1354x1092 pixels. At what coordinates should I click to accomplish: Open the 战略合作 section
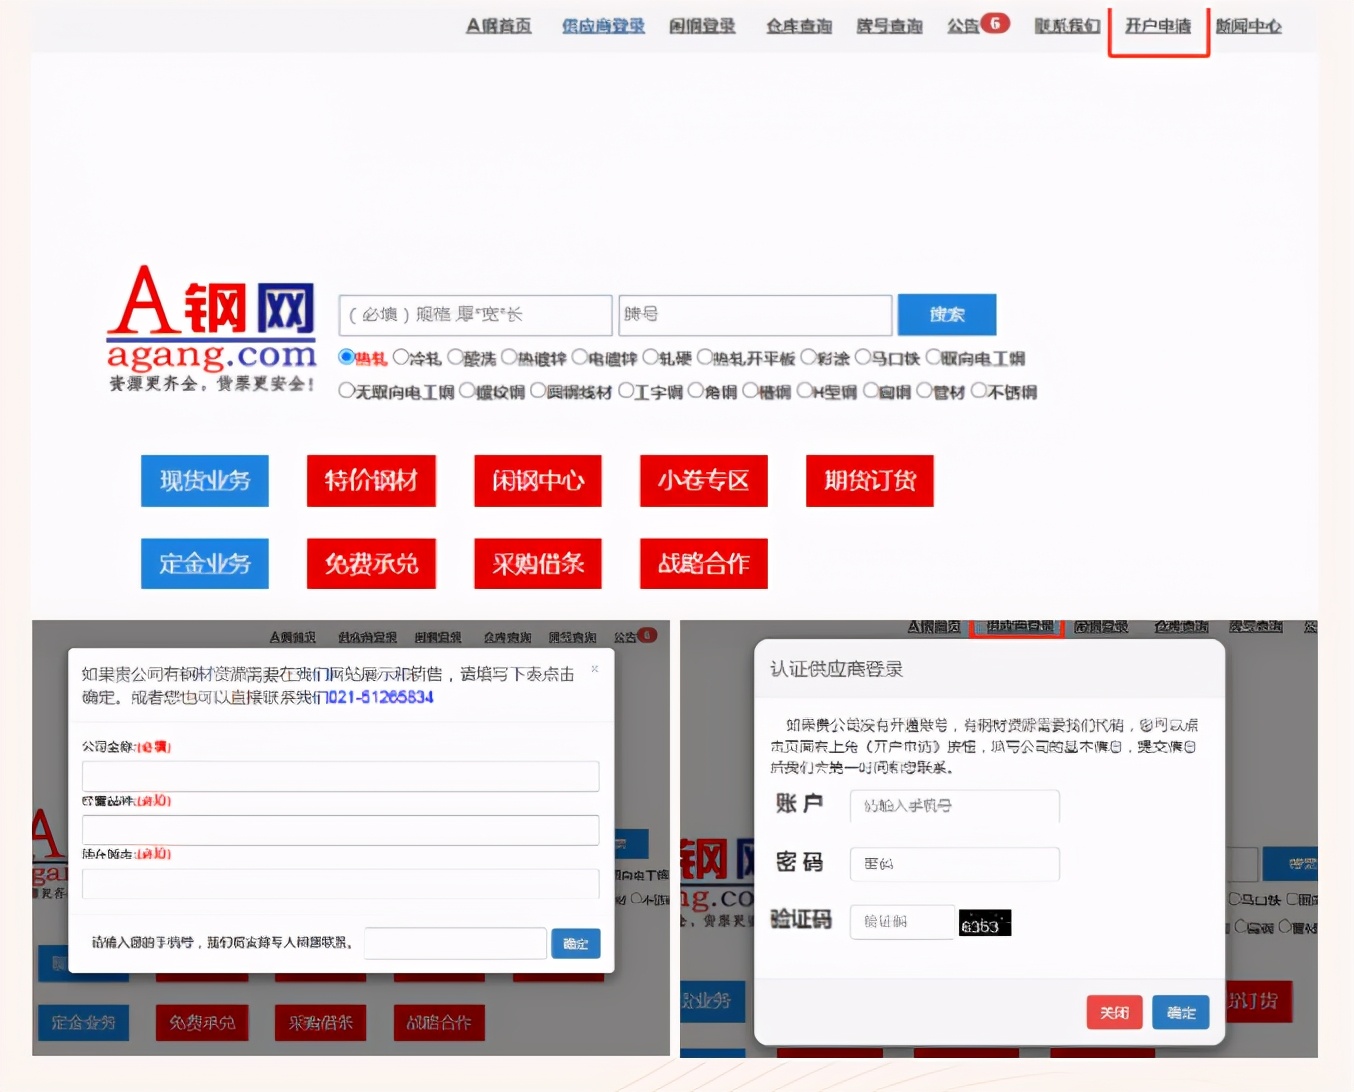[703, 563]
